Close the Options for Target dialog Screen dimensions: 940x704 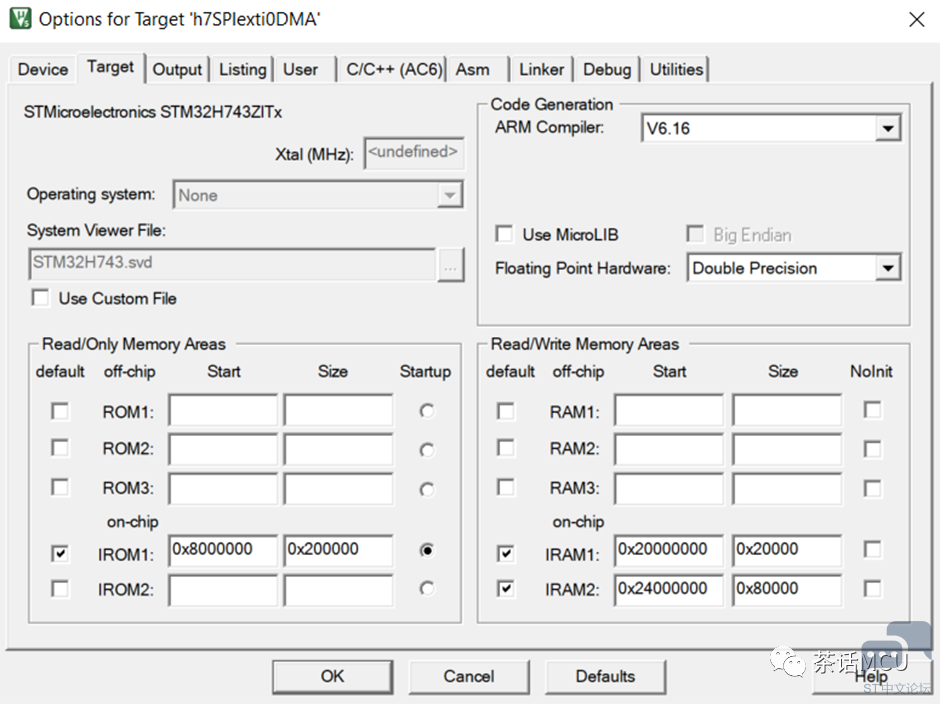916,20
